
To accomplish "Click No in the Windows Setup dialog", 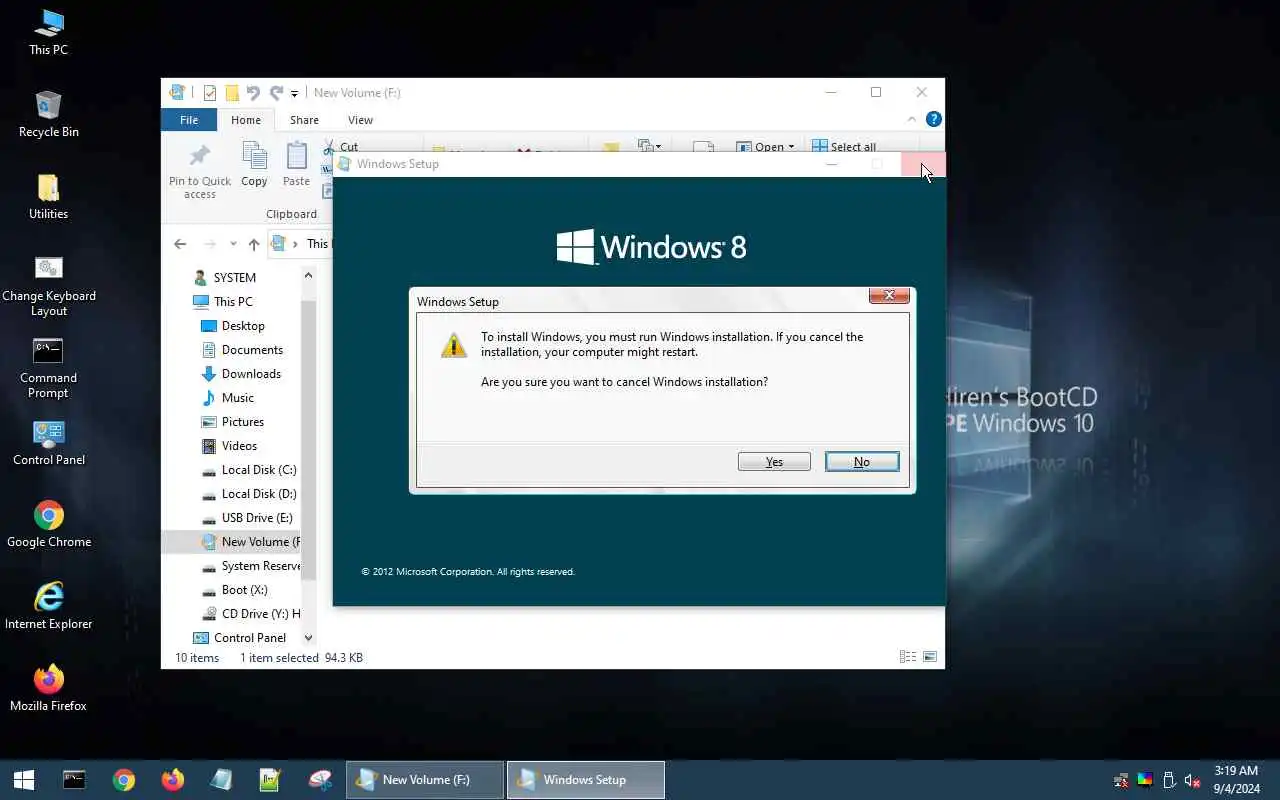I will [862, 461].
